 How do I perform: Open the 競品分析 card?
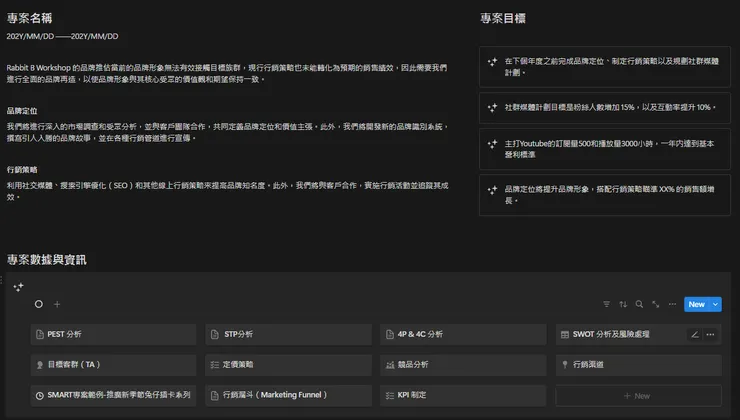(x=463, y=365)
